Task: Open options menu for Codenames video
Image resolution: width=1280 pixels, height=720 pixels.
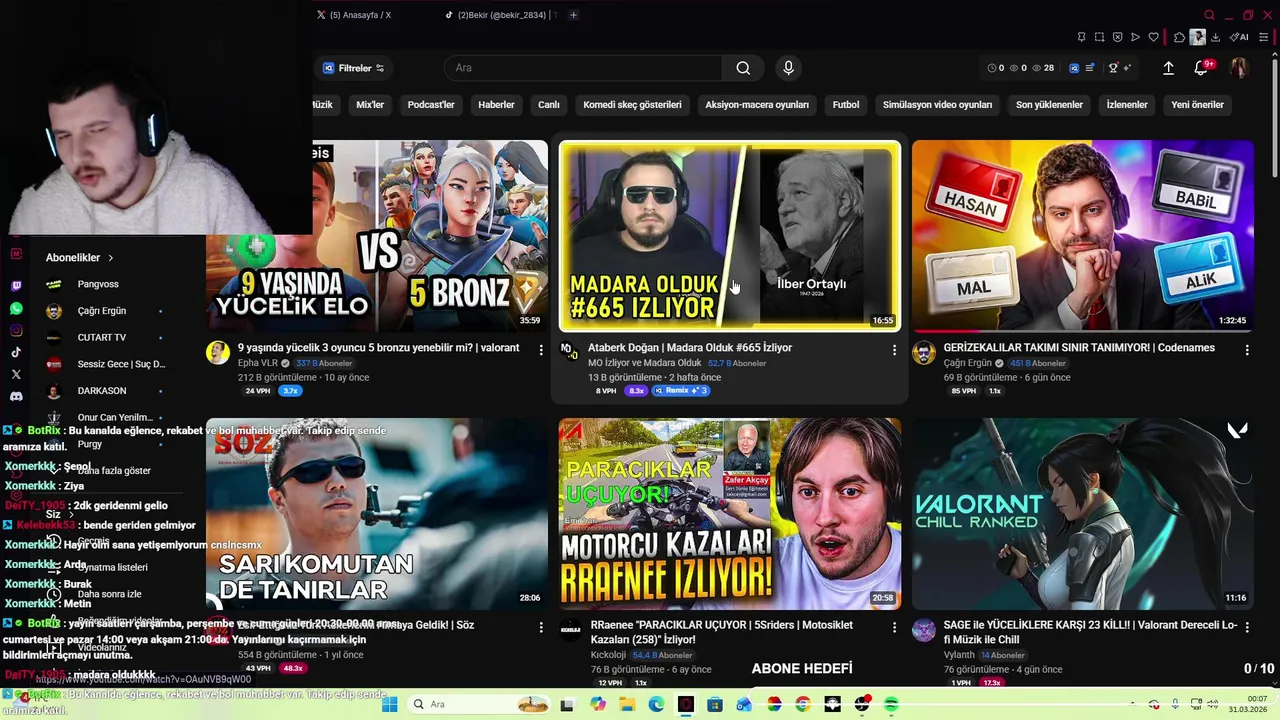Action: 1247,350
